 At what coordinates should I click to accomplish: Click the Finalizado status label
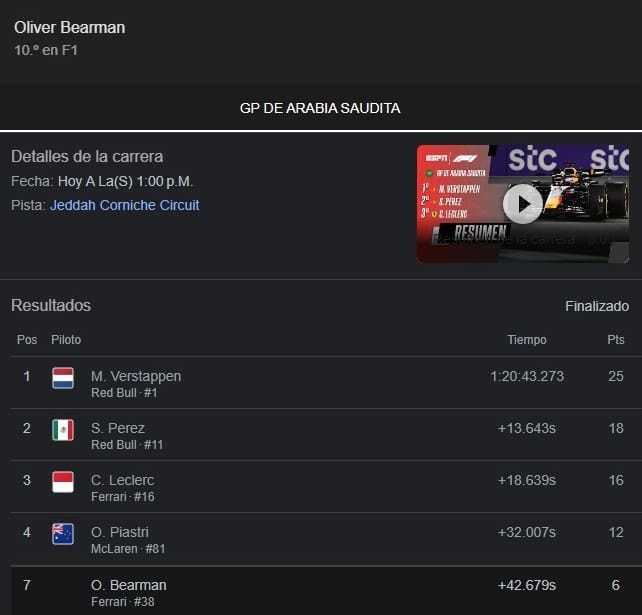pos(597,306)
